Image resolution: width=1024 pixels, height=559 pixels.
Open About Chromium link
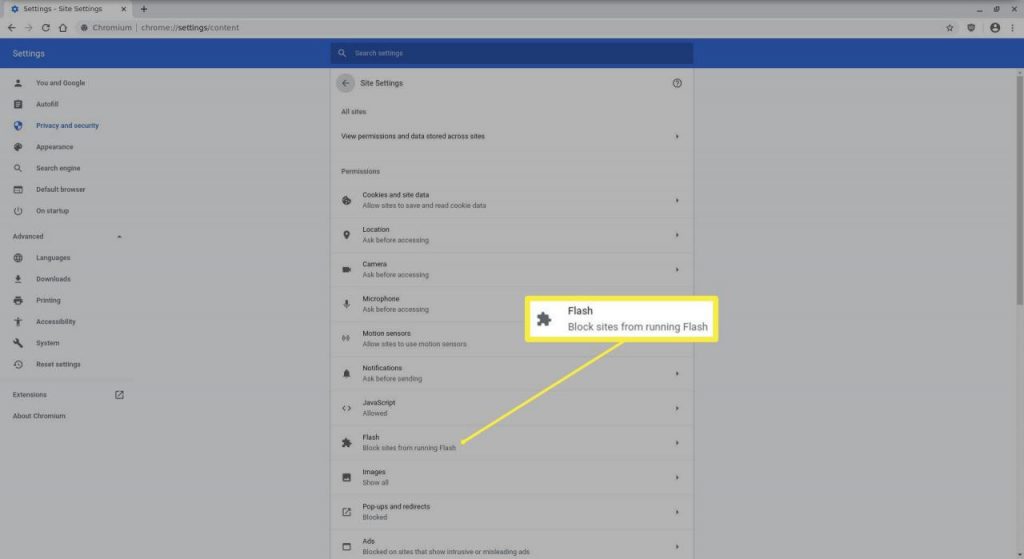(x=39, y=416)
